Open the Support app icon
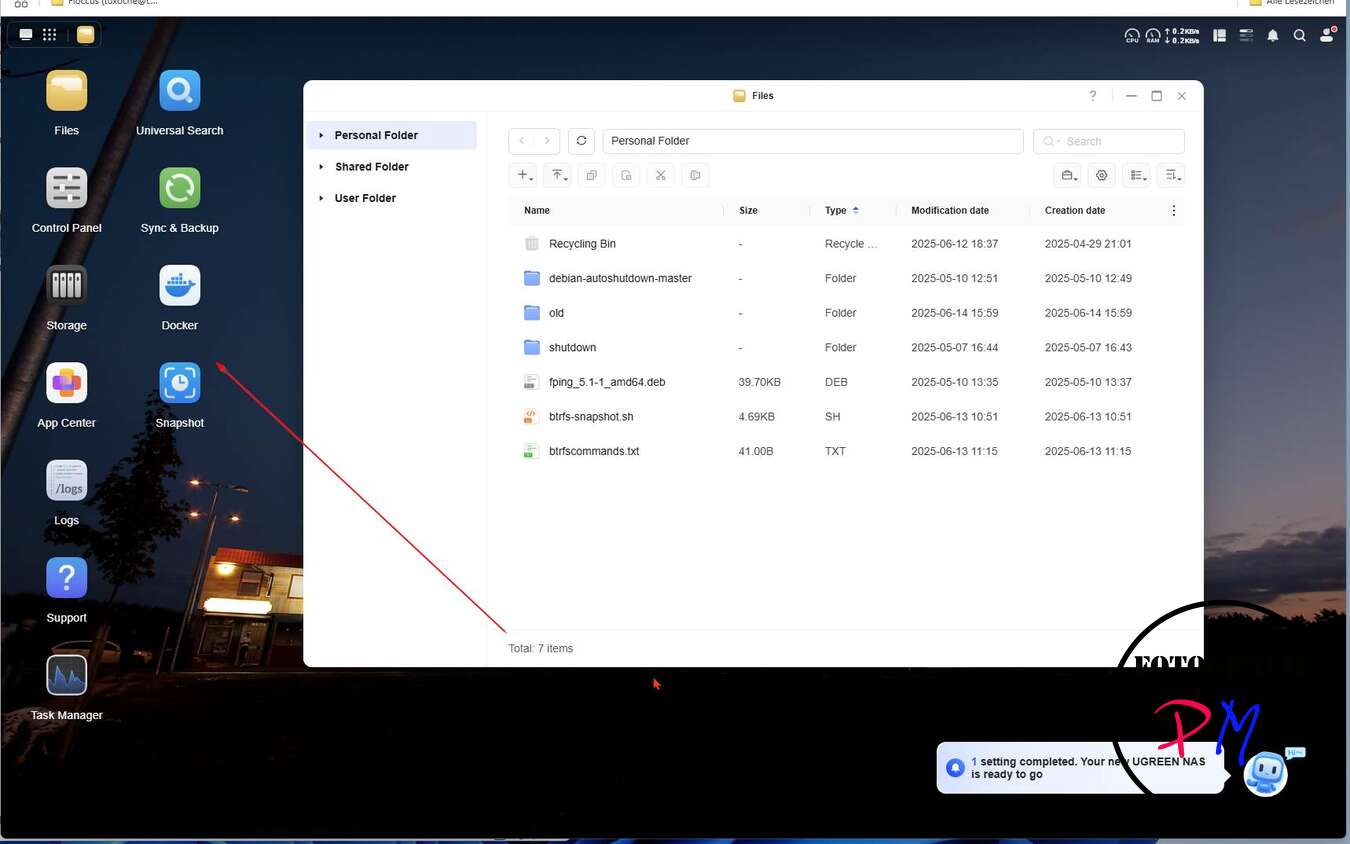Screen dimensions: 1350x844 (67, 578)
